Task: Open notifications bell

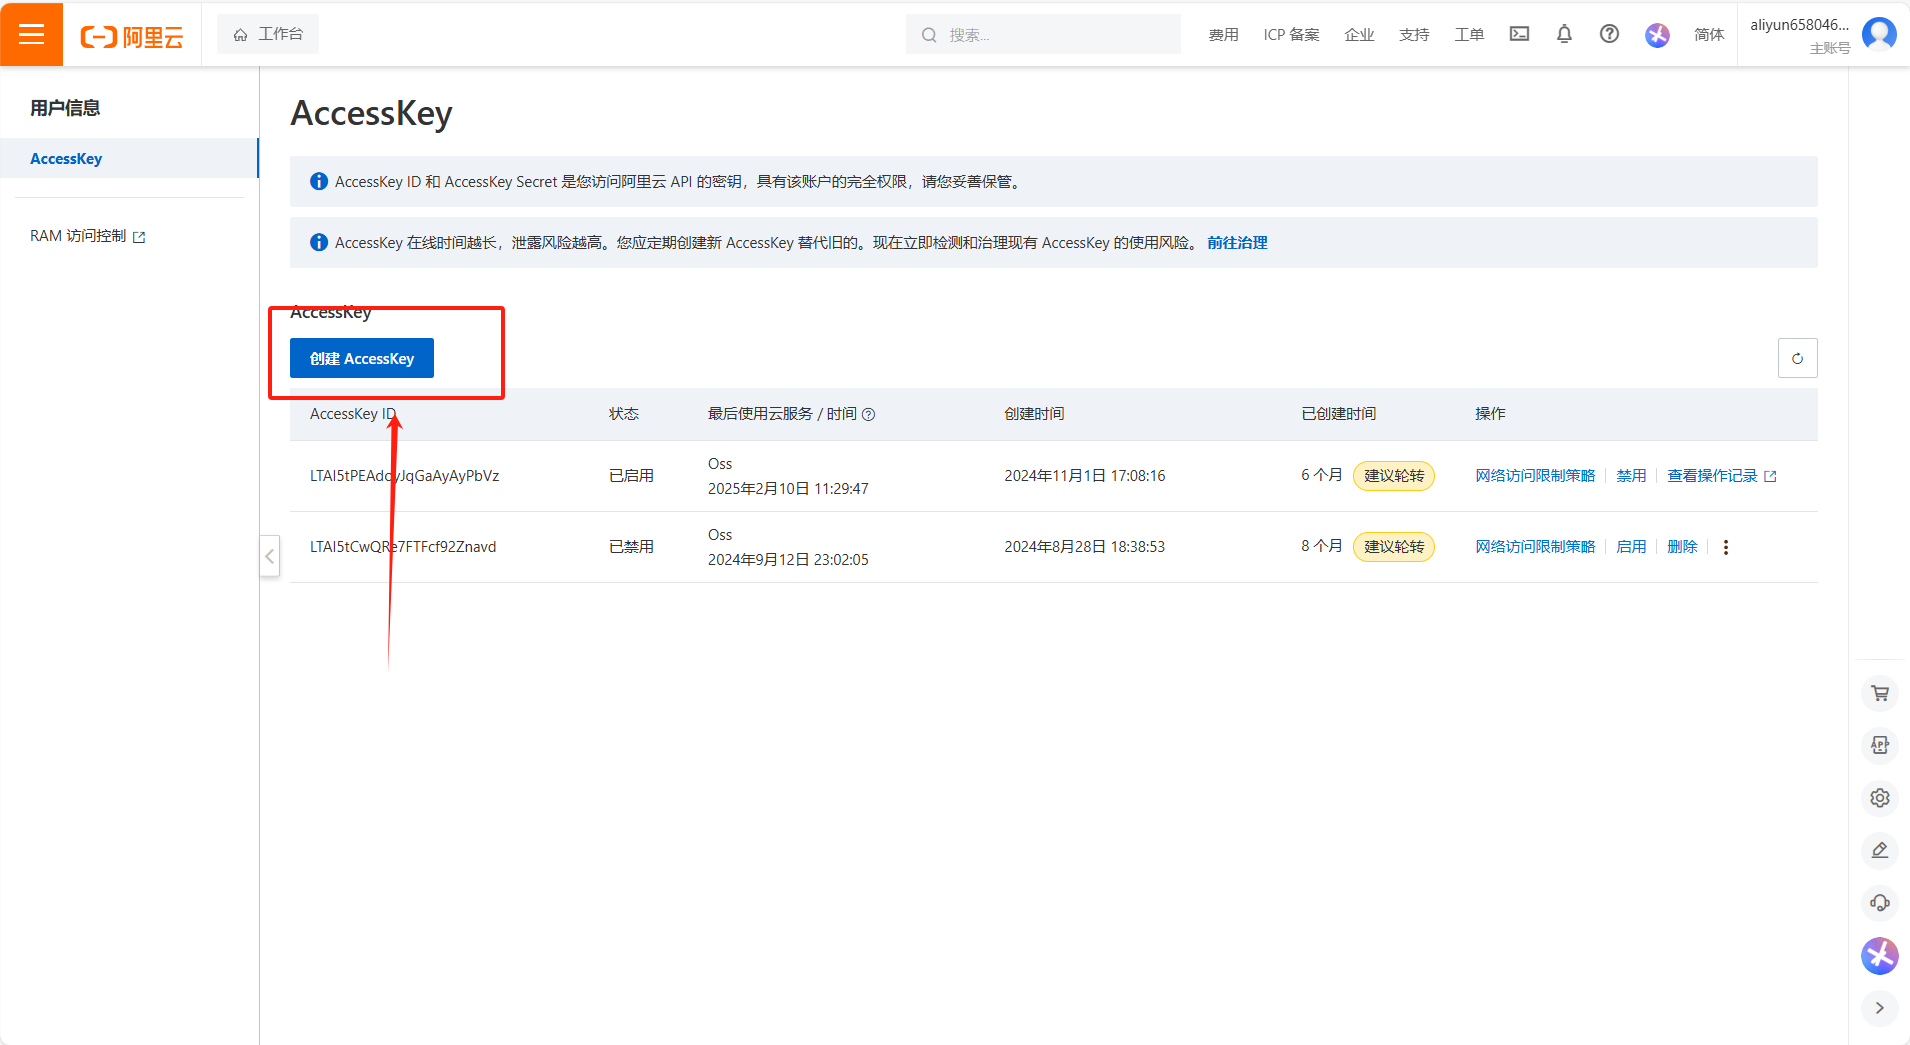Action: [x=1564, y=34]
